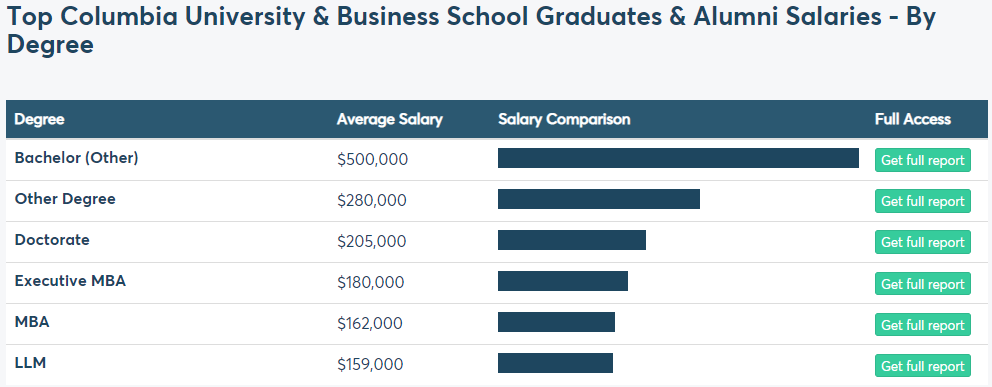Get full report for LLM row
Screen dimensions: 992x387
pos(922,366)
